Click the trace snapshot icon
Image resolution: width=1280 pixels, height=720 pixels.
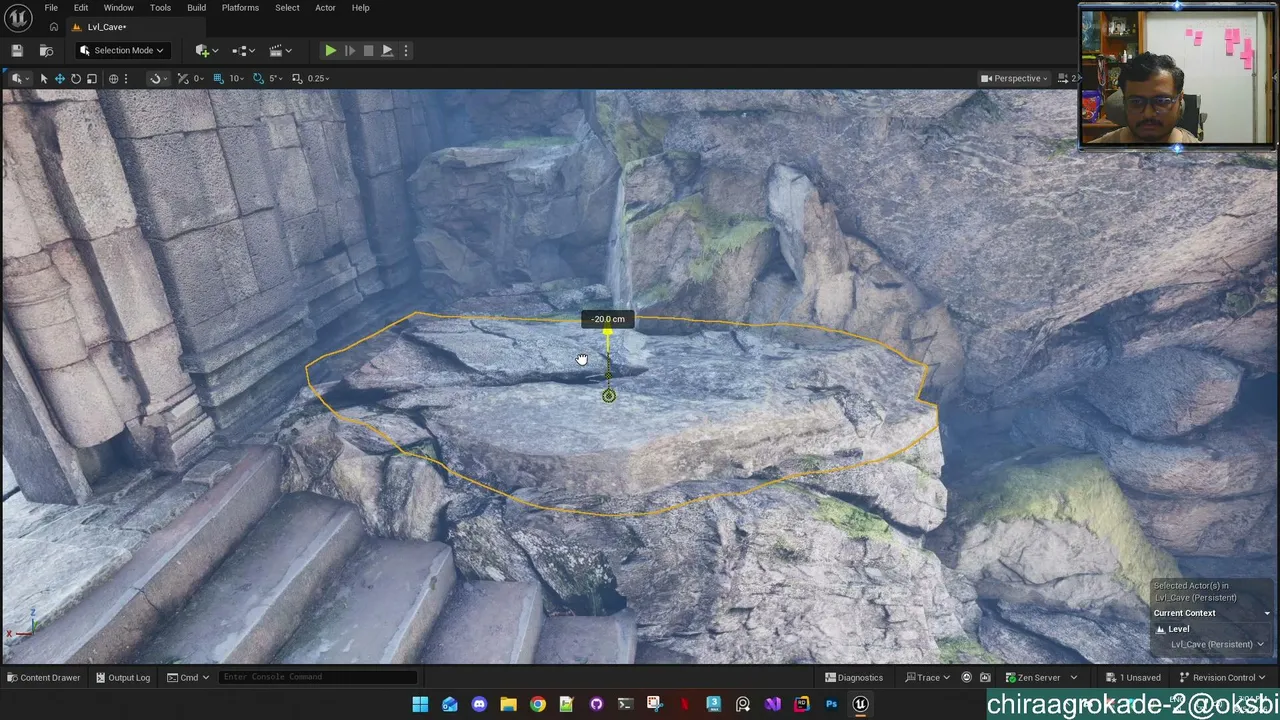(x=985, y=678)
